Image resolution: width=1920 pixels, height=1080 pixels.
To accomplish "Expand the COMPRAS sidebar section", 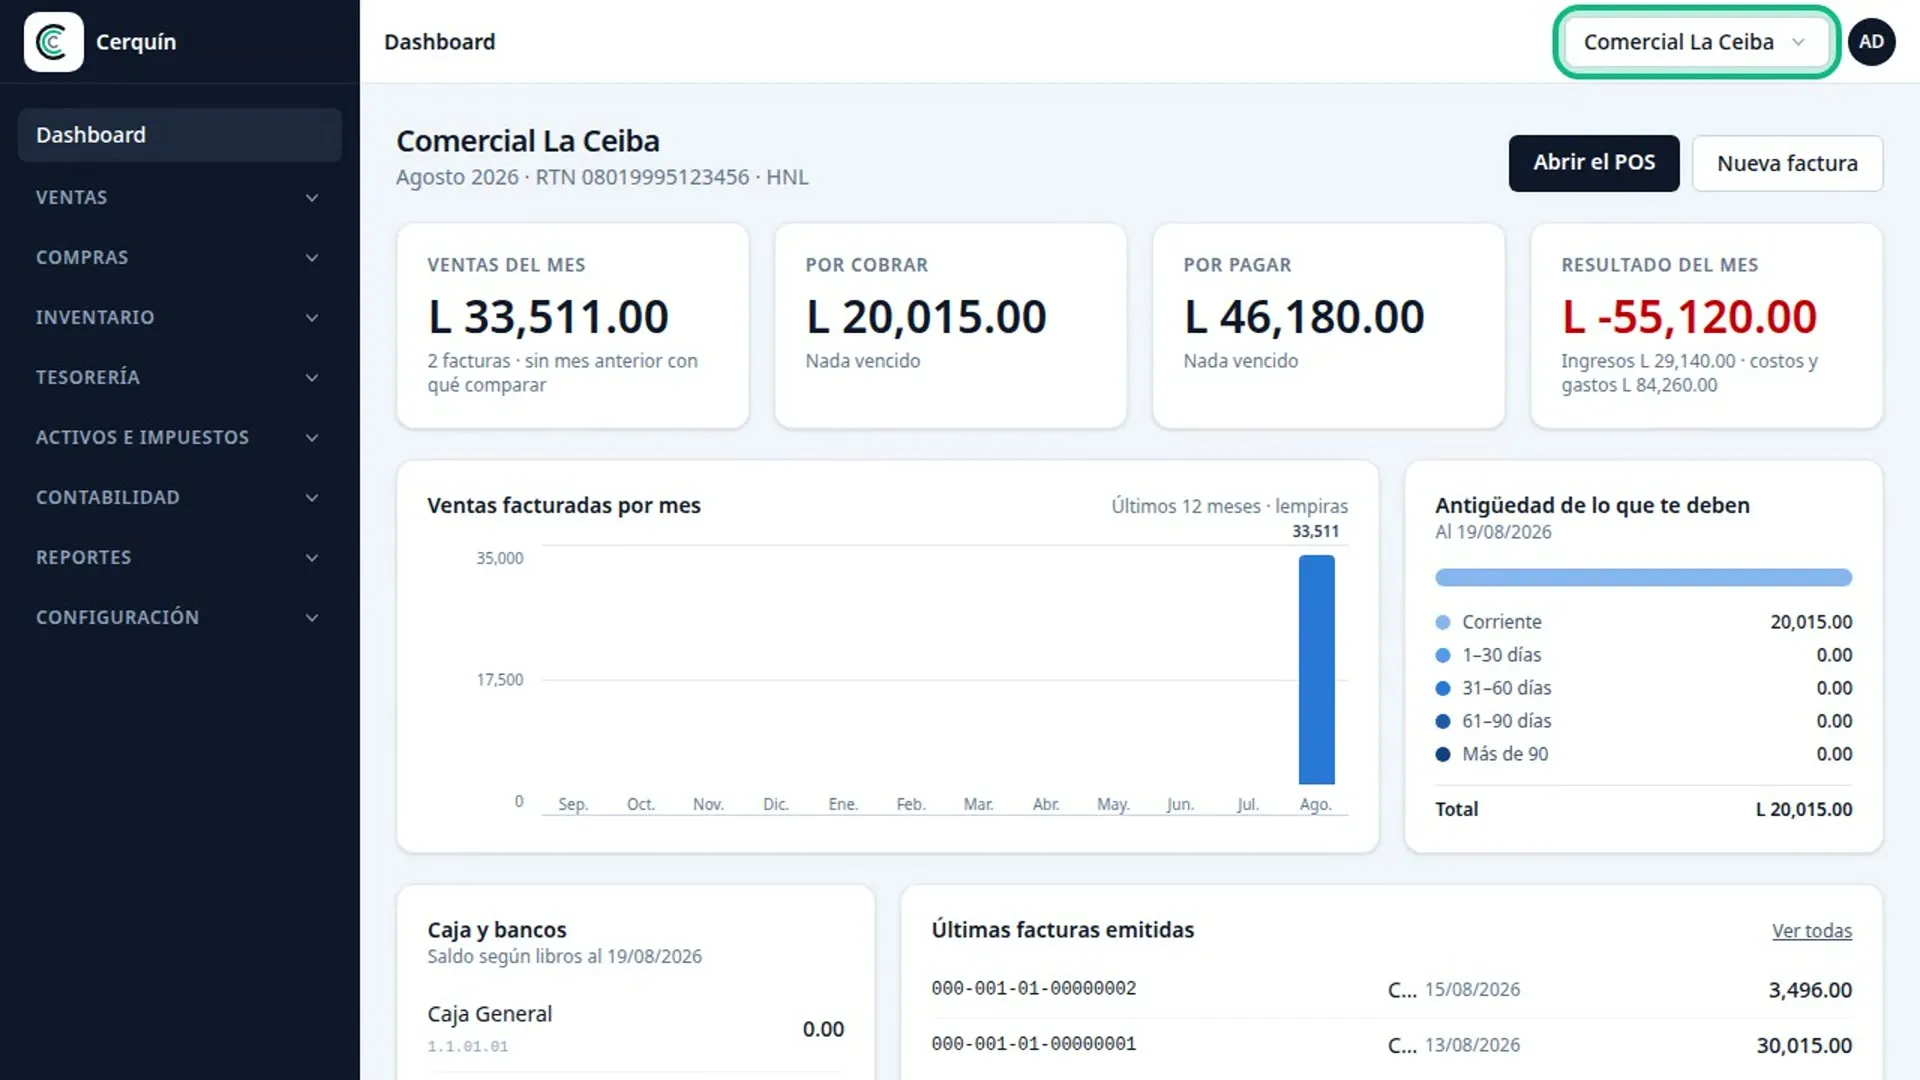I will 179,257.
